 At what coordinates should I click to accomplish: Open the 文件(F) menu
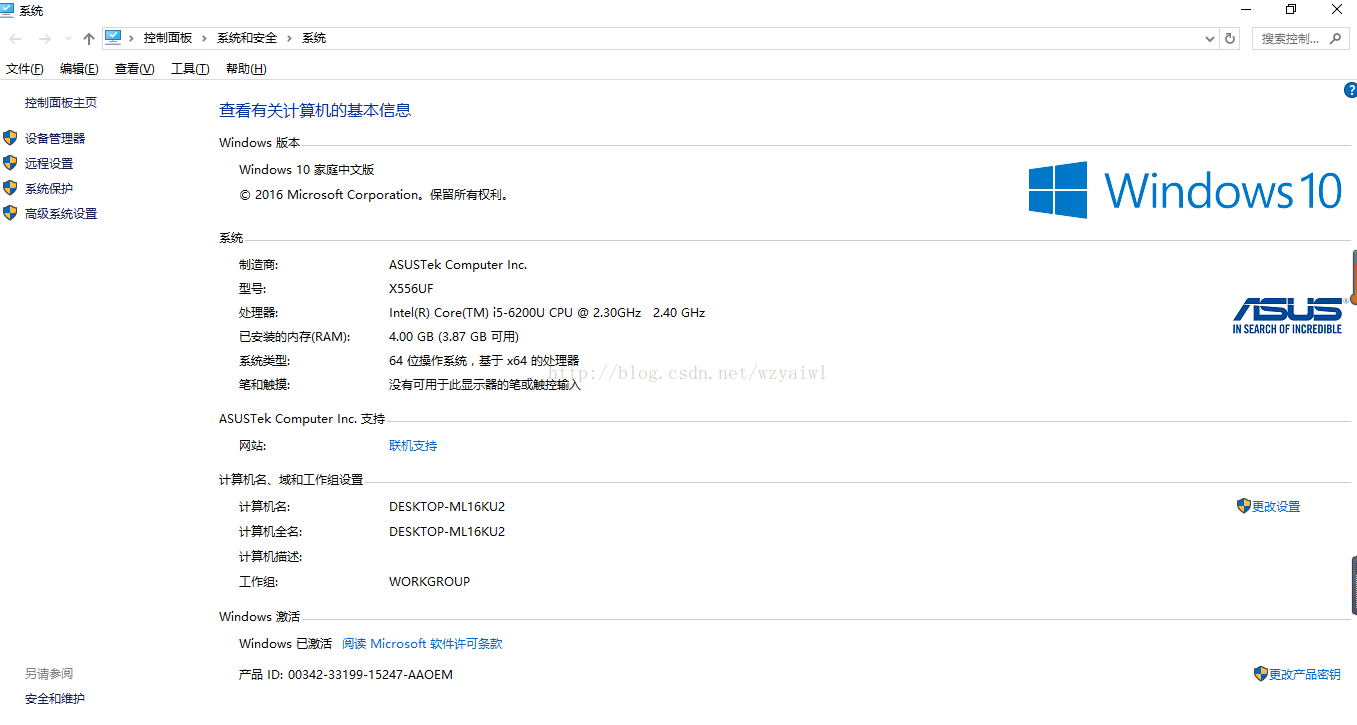point(25,69)
